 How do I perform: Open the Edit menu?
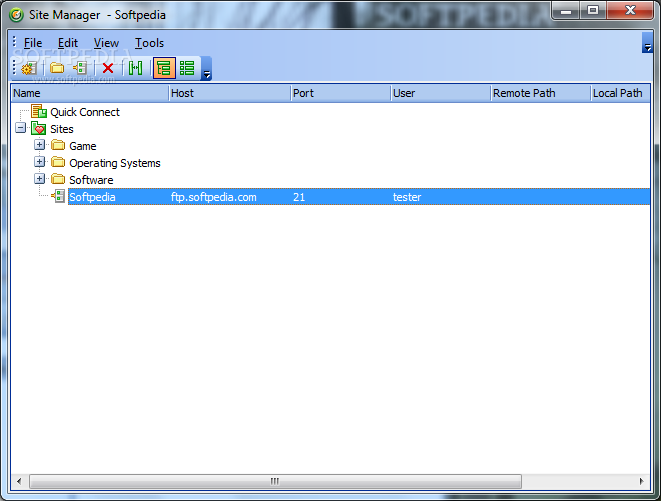click(x=68, y=43)
